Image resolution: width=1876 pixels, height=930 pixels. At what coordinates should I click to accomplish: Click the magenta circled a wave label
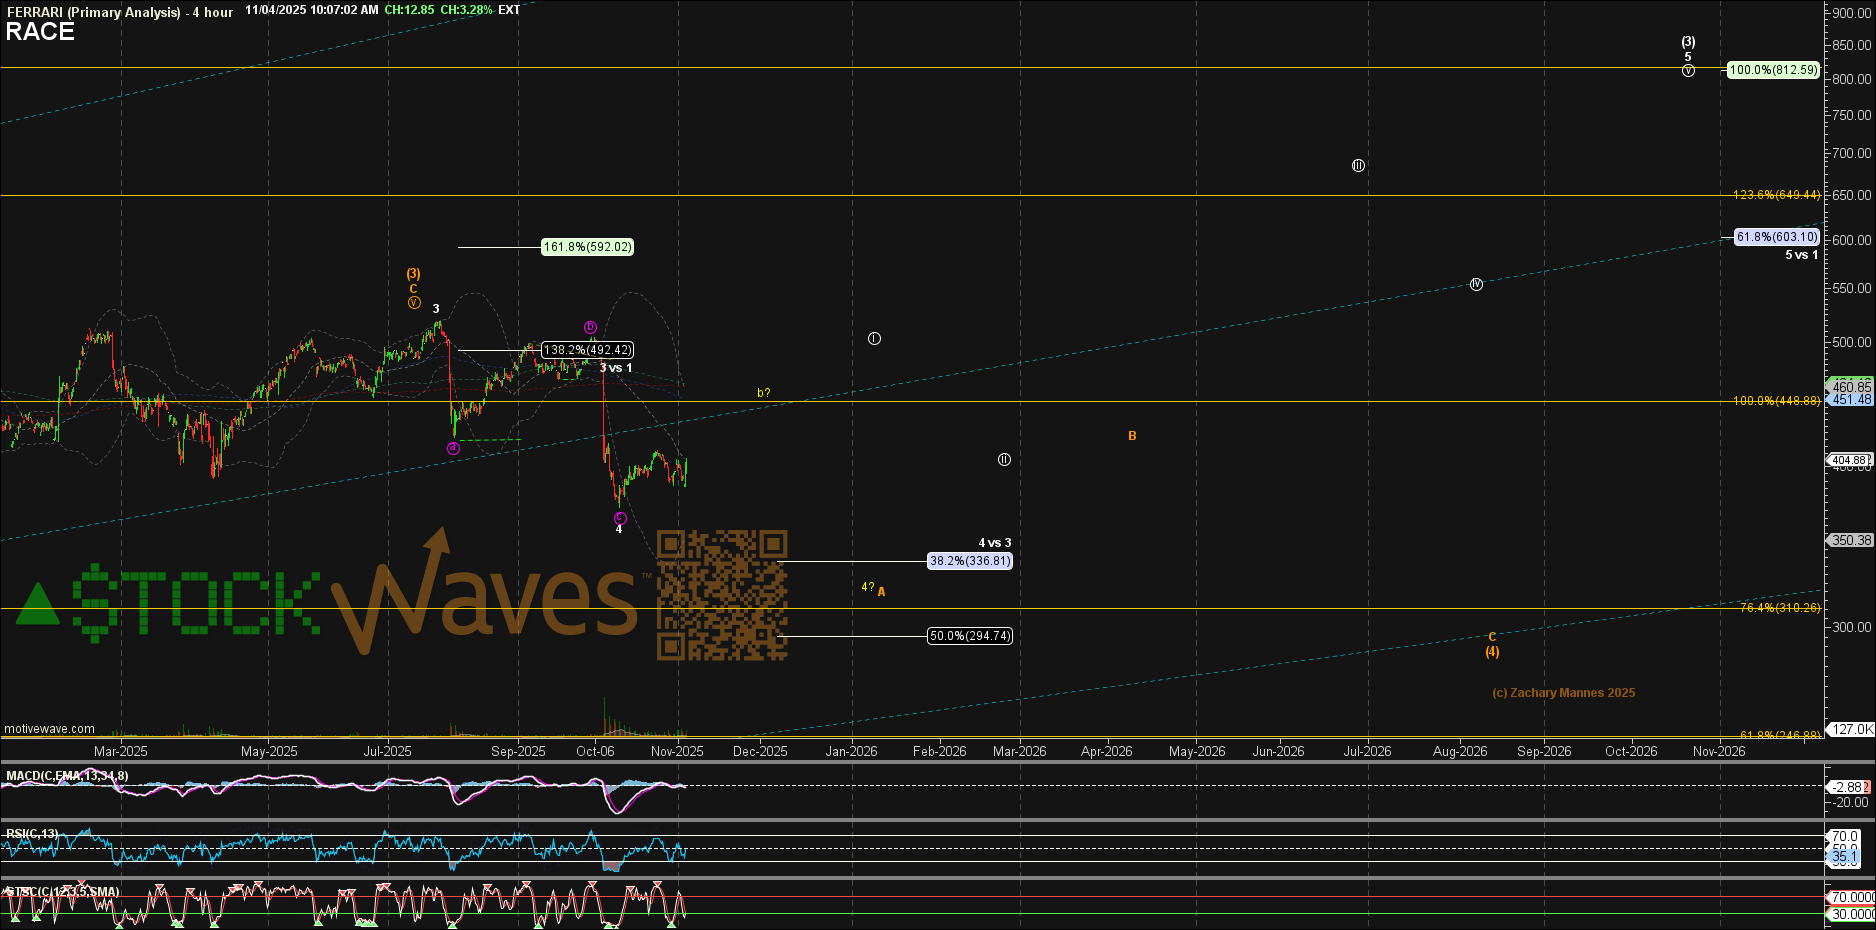pos(453,449)
